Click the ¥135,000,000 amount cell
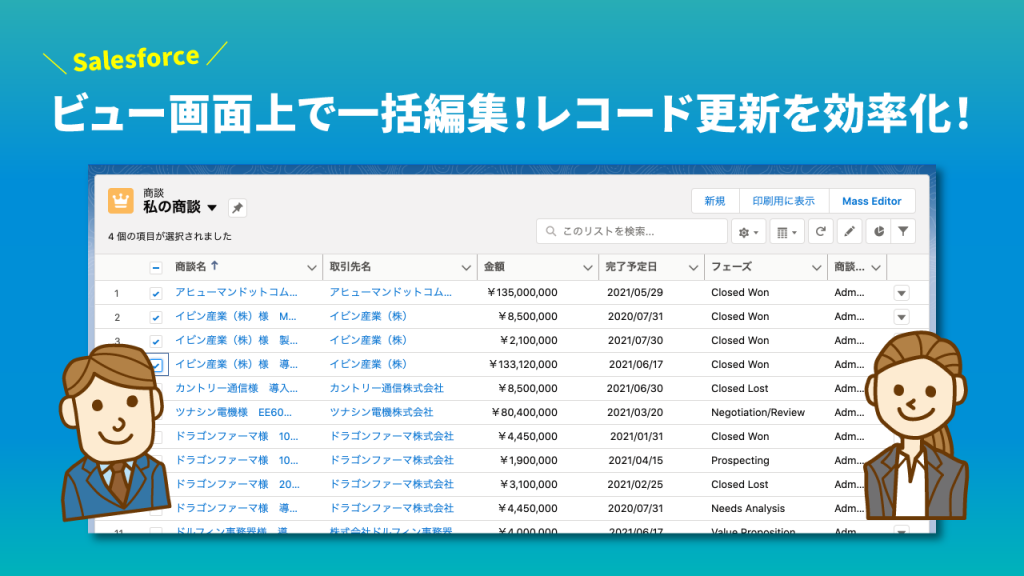1024x576 pixels. point(522,293)
